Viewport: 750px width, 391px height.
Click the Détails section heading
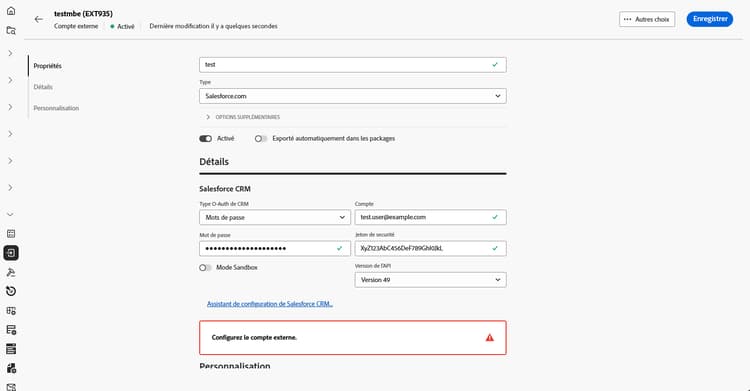(214, 162)
